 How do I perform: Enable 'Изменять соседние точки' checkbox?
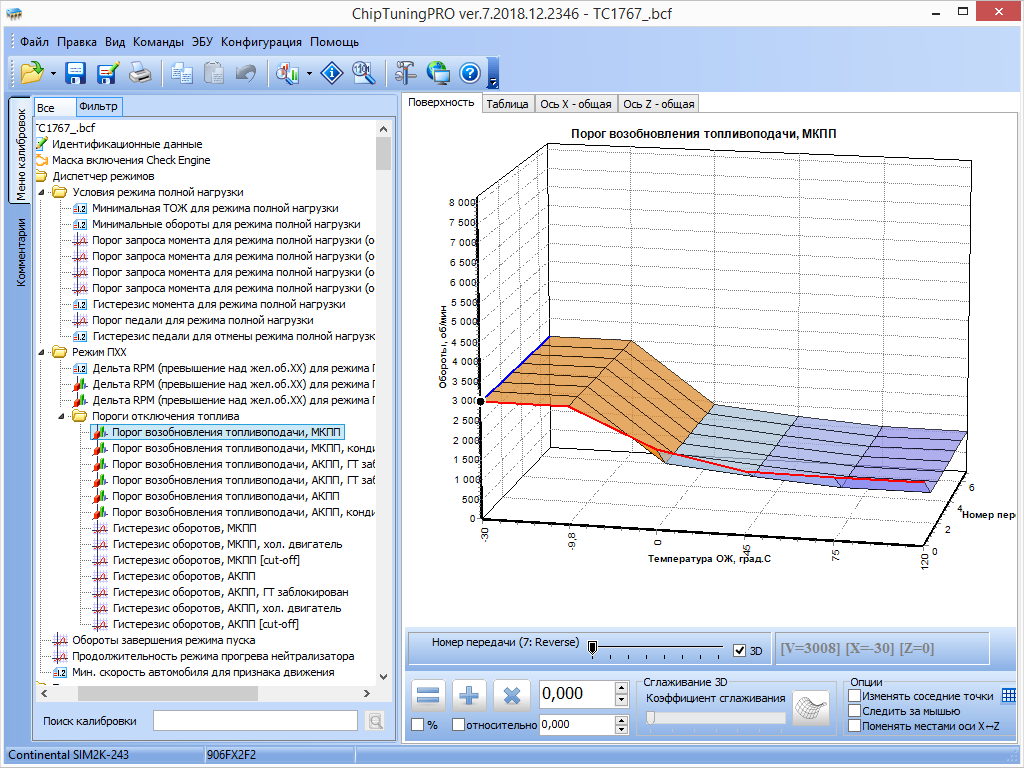[x=854, y=696]
